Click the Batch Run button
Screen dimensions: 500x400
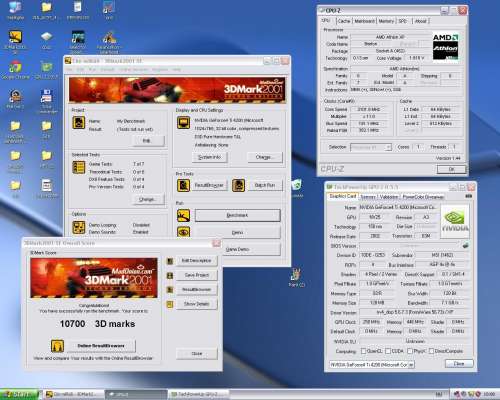(x=265, y=185)
